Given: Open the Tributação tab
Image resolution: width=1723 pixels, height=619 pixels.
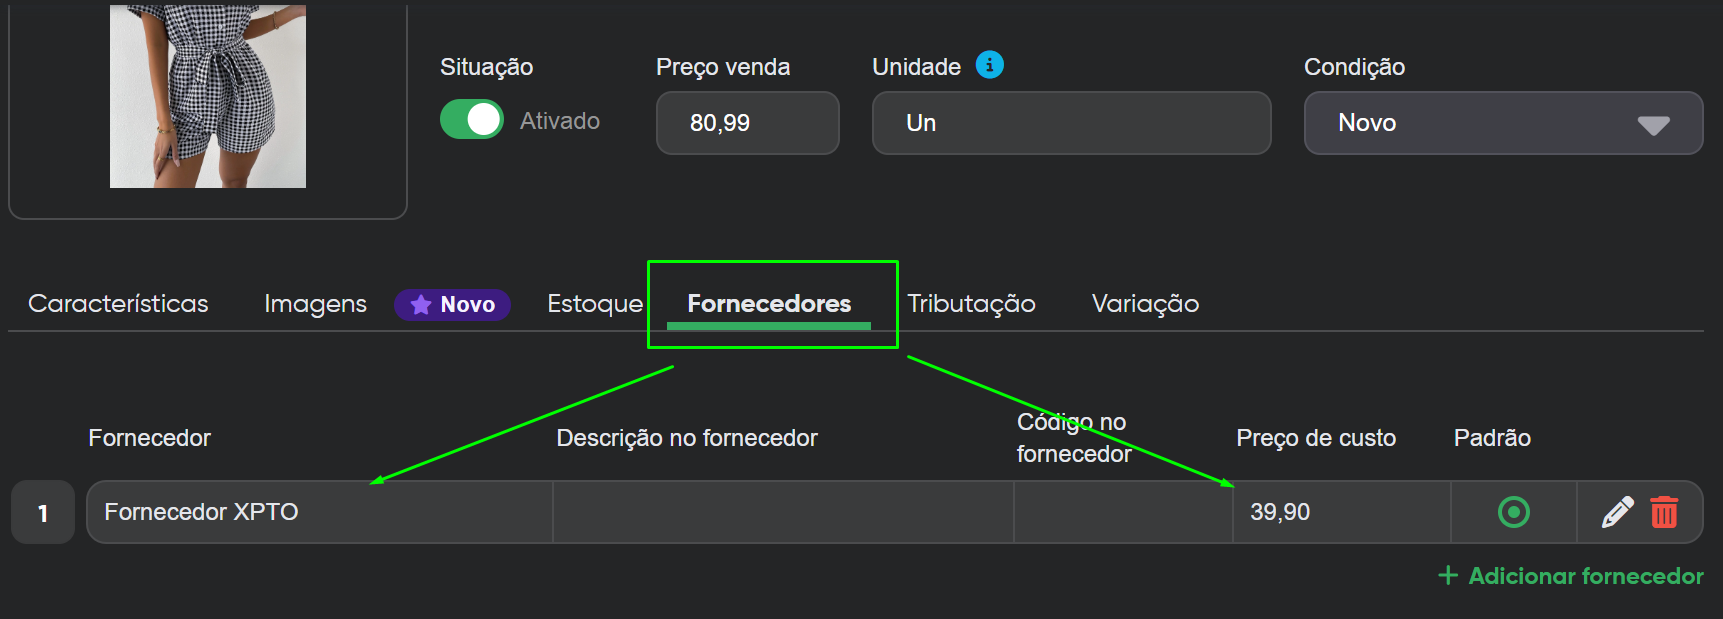Looking at the screenshot, I should (971, 303).
